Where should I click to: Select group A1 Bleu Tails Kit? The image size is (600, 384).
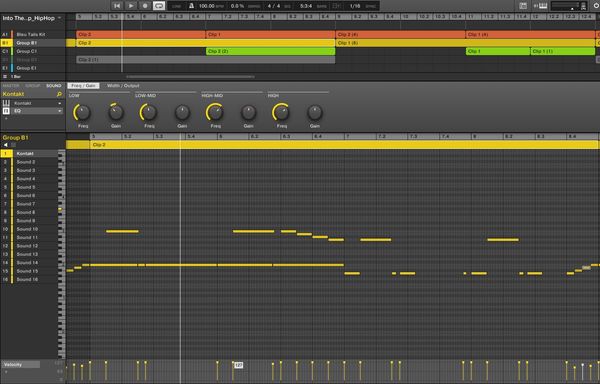(x=33, y=34)
